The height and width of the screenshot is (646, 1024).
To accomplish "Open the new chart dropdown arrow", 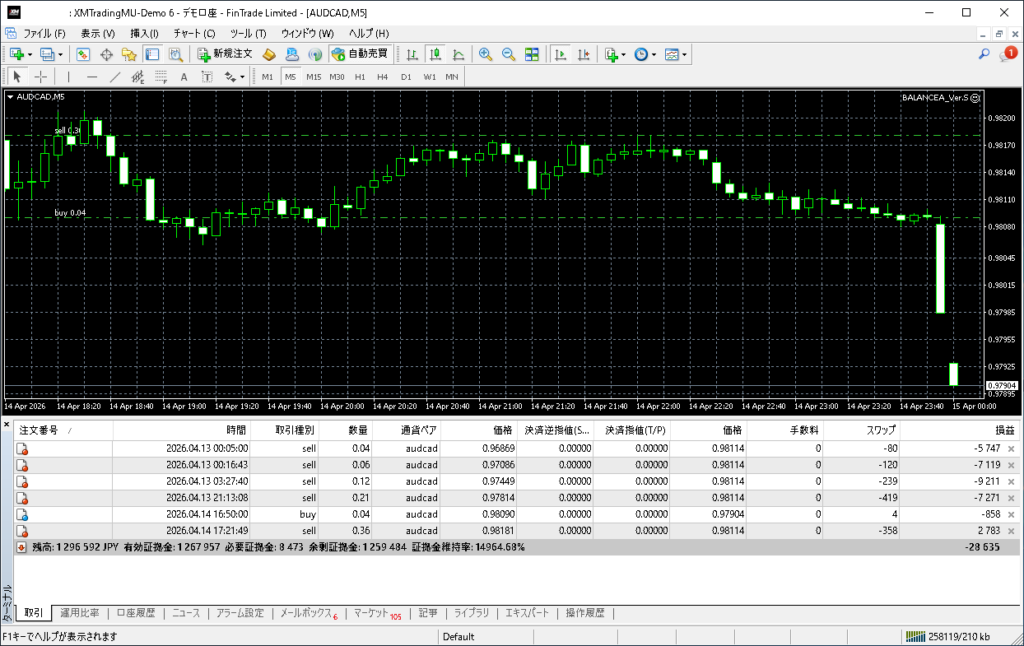I will pyautogui.click(x=30, y=54).
